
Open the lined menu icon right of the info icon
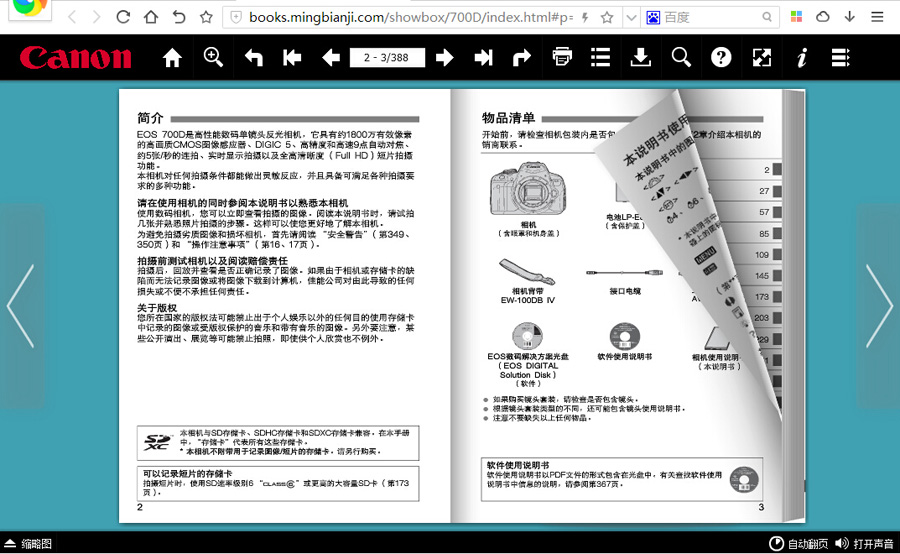pos(840,57)
